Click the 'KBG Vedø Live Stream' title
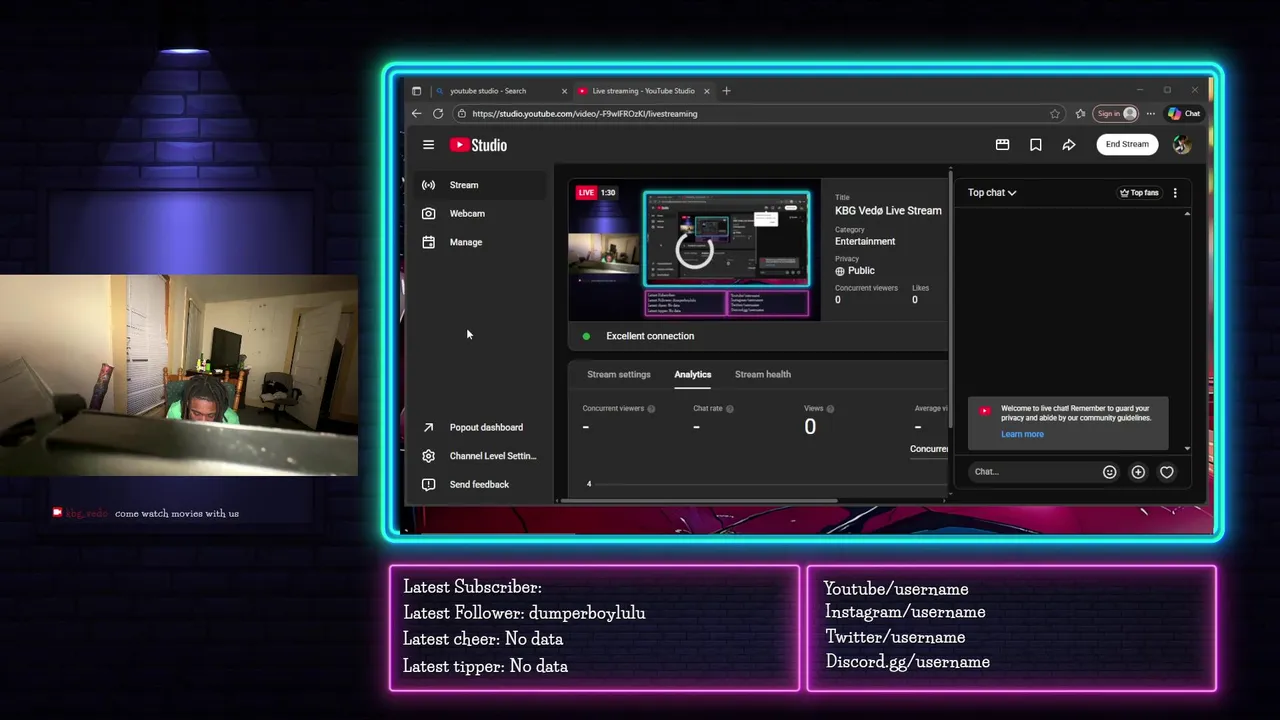The width and height of the screenshot is (1280, 720). [888, 211]
